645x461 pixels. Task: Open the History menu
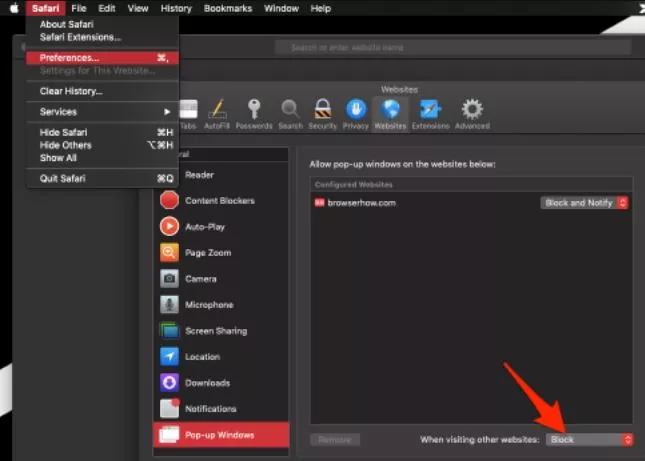pyautogui.click(x=176, y=8)
